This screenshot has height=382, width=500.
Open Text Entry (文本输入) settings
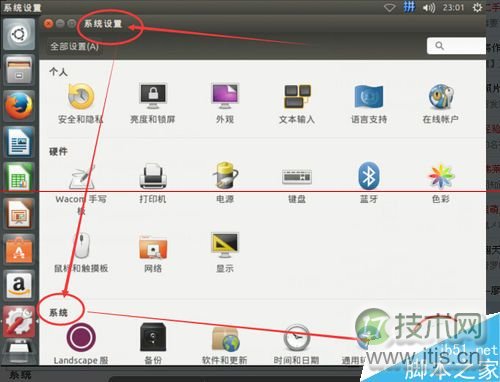coord(297,103)
